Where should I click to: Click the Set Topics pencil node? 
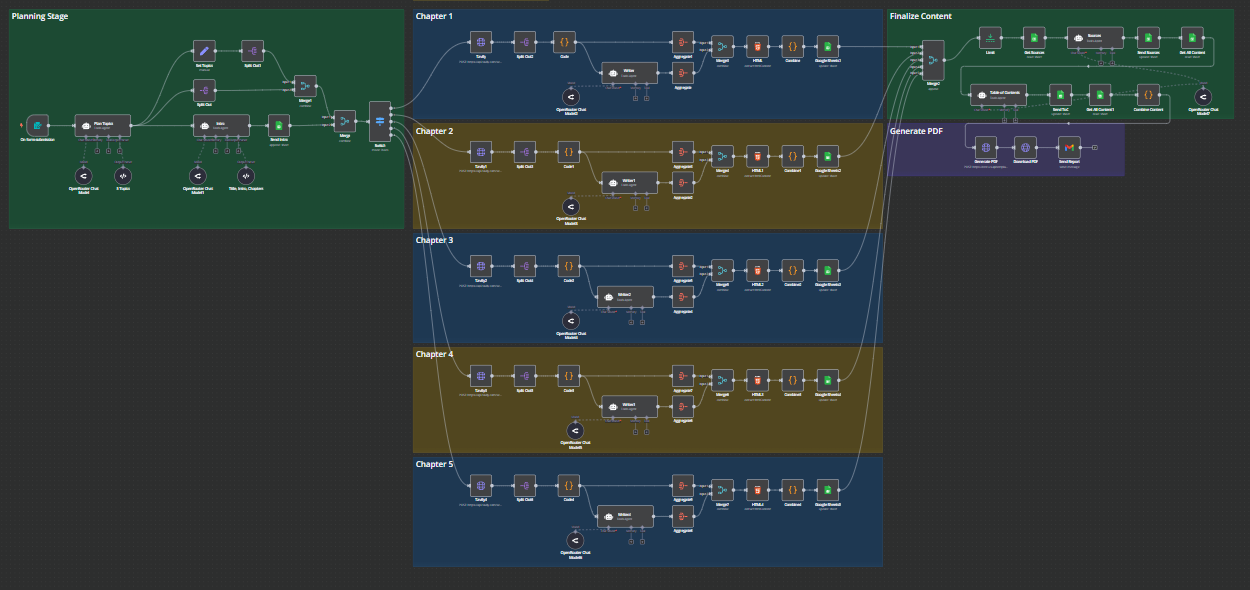click(204, 51)
